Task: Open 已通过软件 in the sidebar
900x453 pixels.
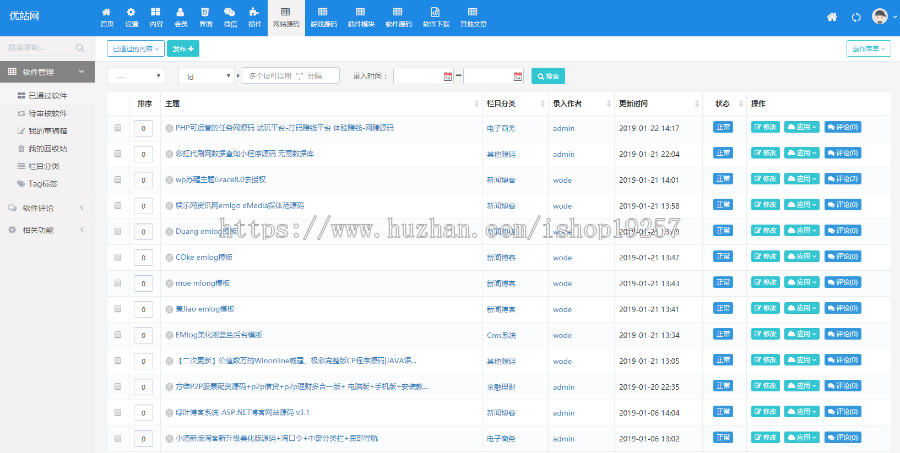Action: pos(48,95)
